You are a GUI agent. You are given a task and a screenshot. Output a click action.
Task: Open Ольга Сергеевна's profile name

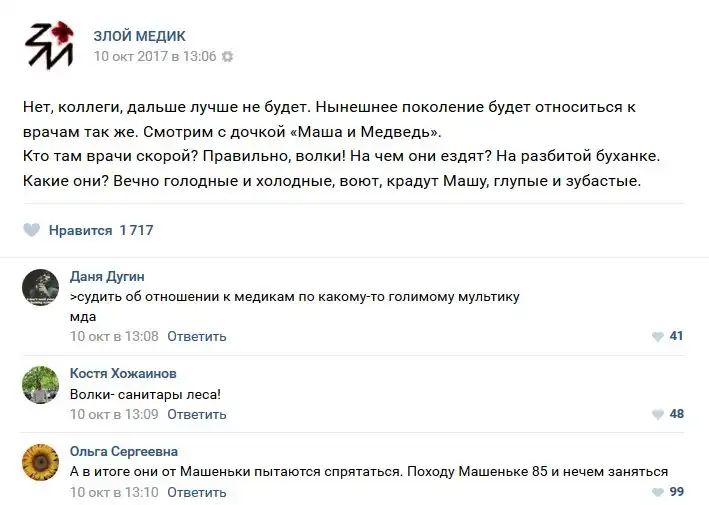[124, 452]
